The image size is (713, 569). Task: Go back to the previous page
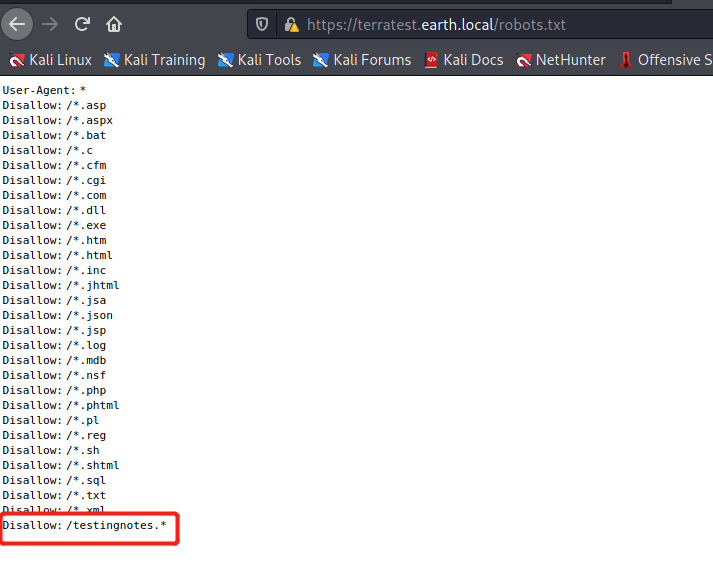[17, 24]
